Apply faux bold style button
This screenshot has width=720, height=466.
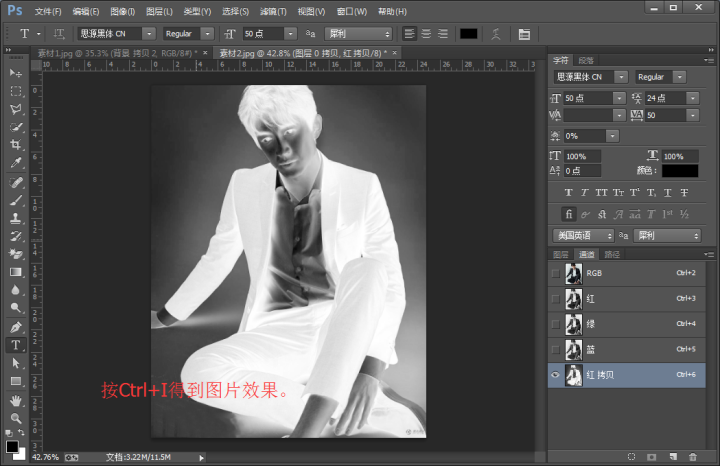click(x=569, y=192)
